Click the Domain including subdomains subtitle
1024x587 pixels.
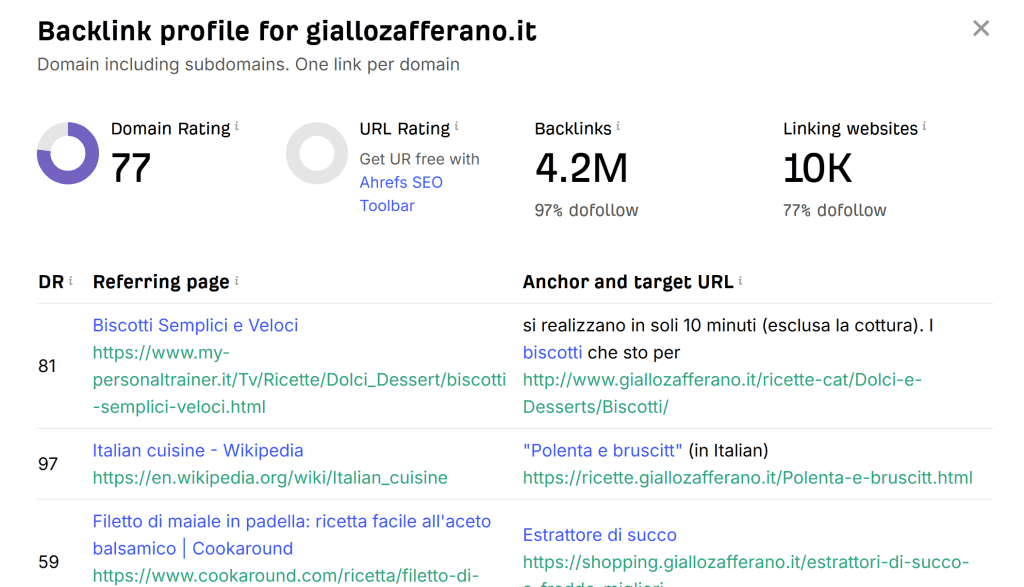pos(248,65)
